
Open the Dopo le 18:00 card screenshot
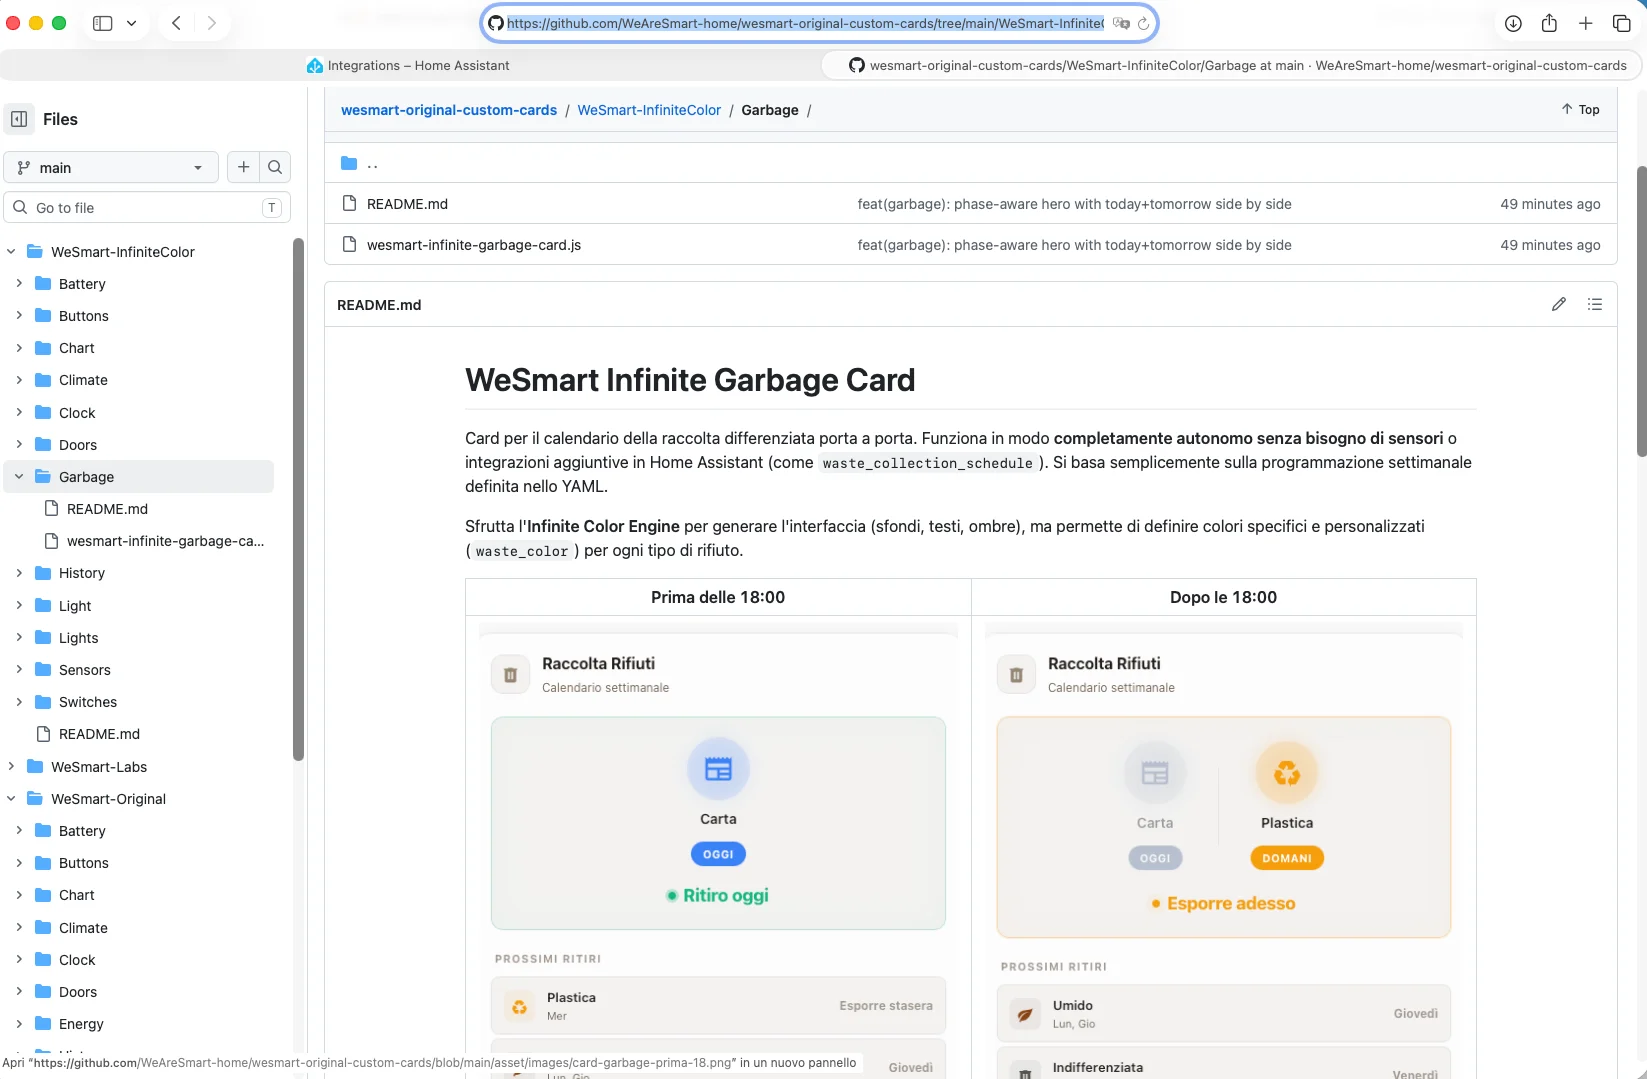coord(1224,850)
